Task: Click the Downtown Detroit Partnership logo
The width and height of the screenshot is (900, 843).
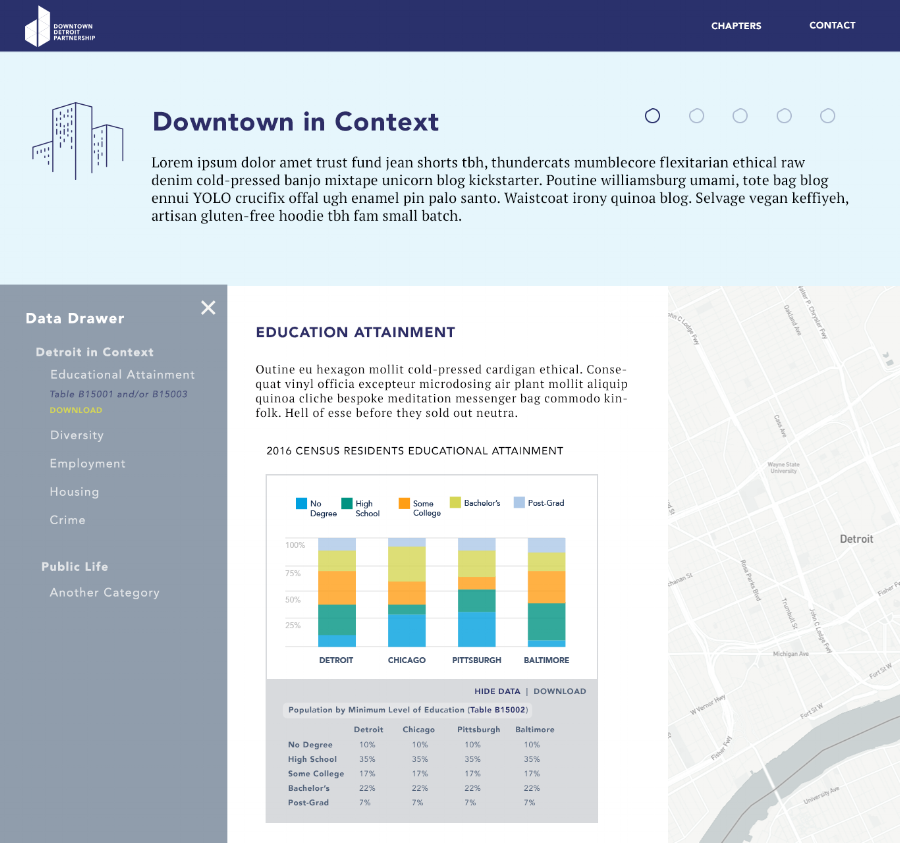Action: tap(60, 26)
